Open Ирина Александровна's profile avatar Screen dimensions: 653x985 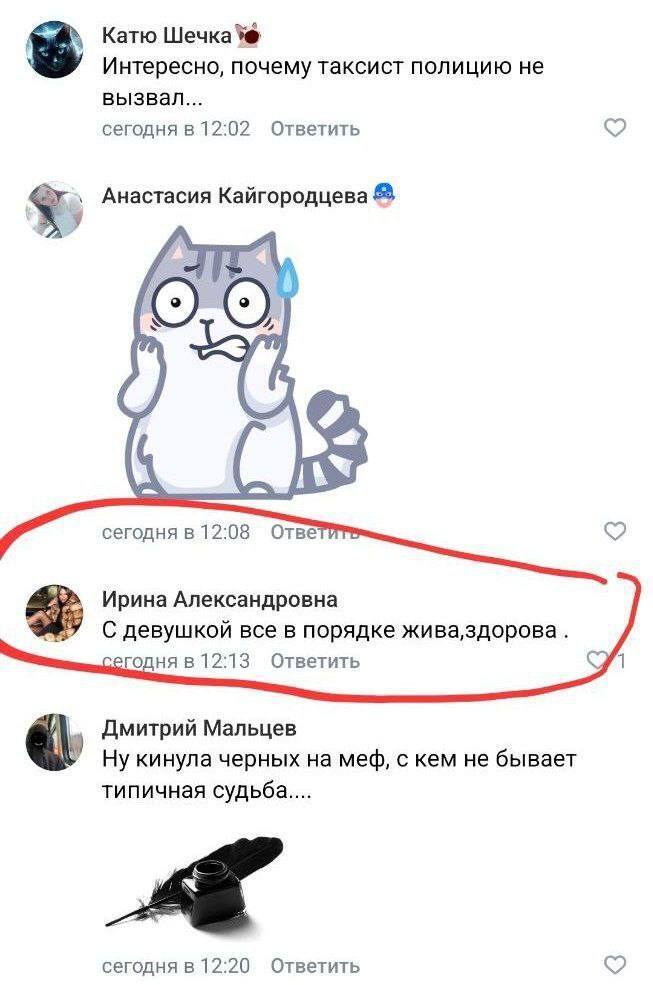(x=54, y=613)
